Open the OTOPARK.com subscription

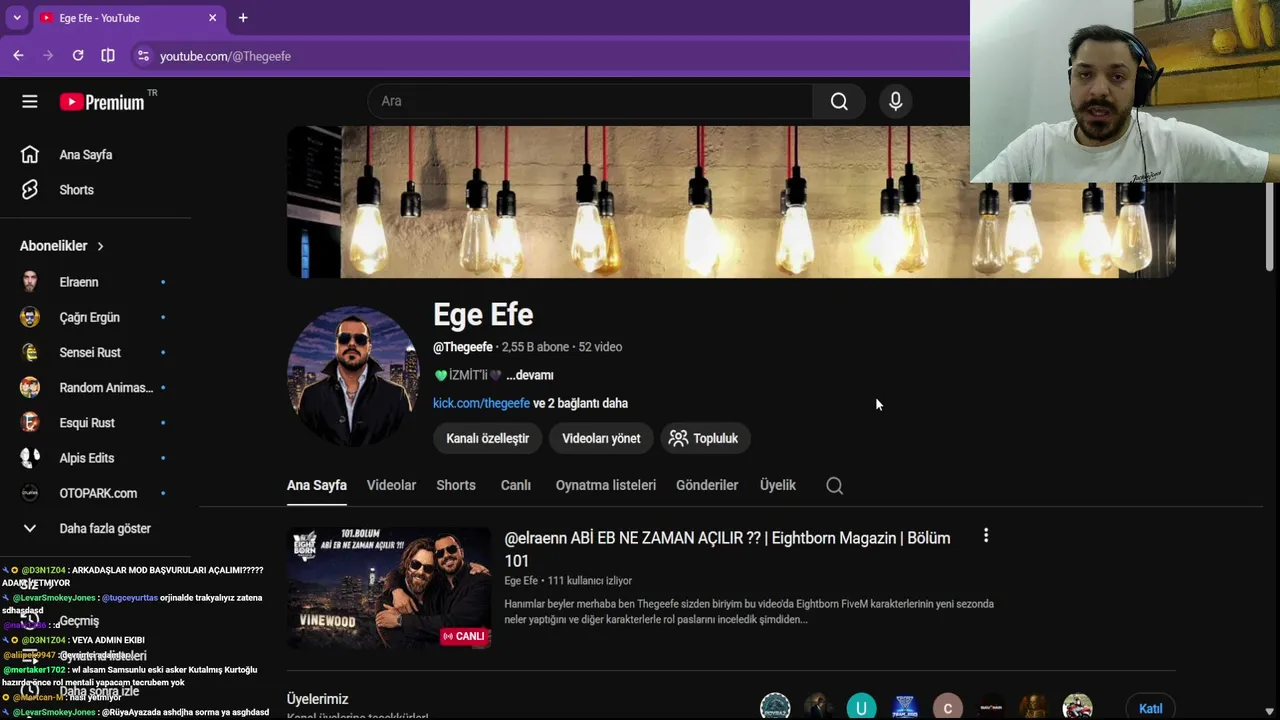click(x=96, y=493)
